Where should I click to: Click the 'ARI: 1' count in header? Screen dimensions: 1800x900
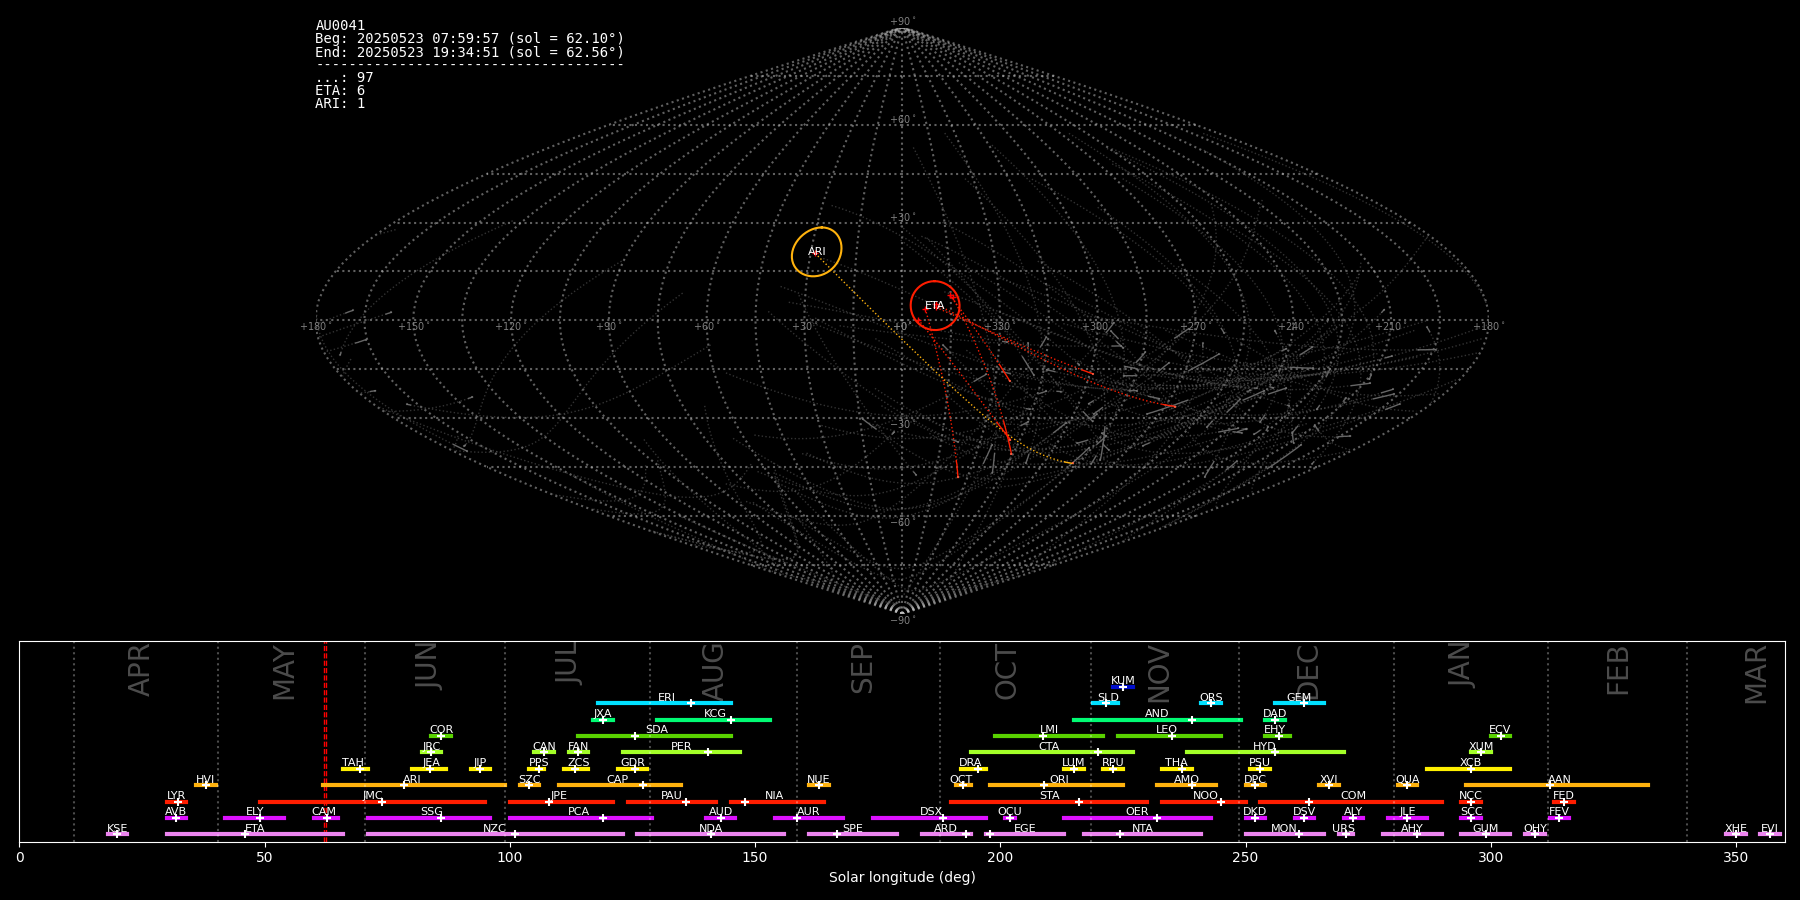pos(340,104)
